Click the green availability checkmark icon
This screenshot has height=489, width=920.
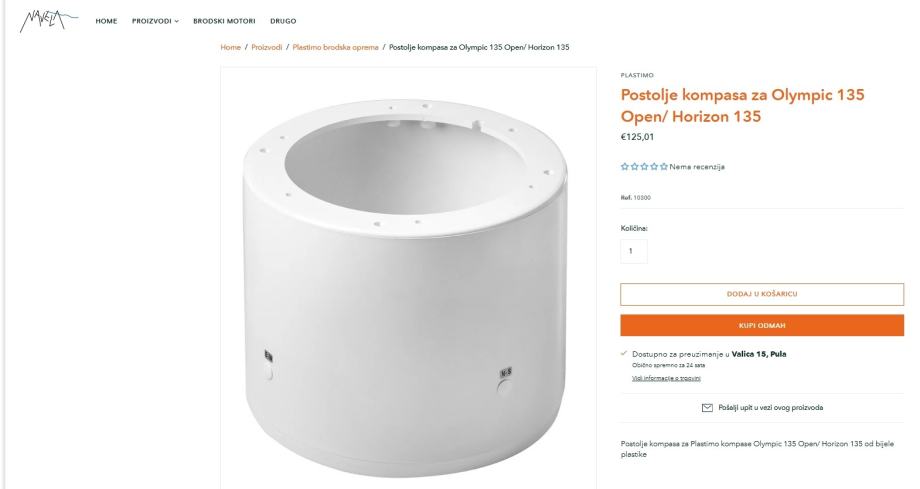pyautogui.click(x=624, y=353)
